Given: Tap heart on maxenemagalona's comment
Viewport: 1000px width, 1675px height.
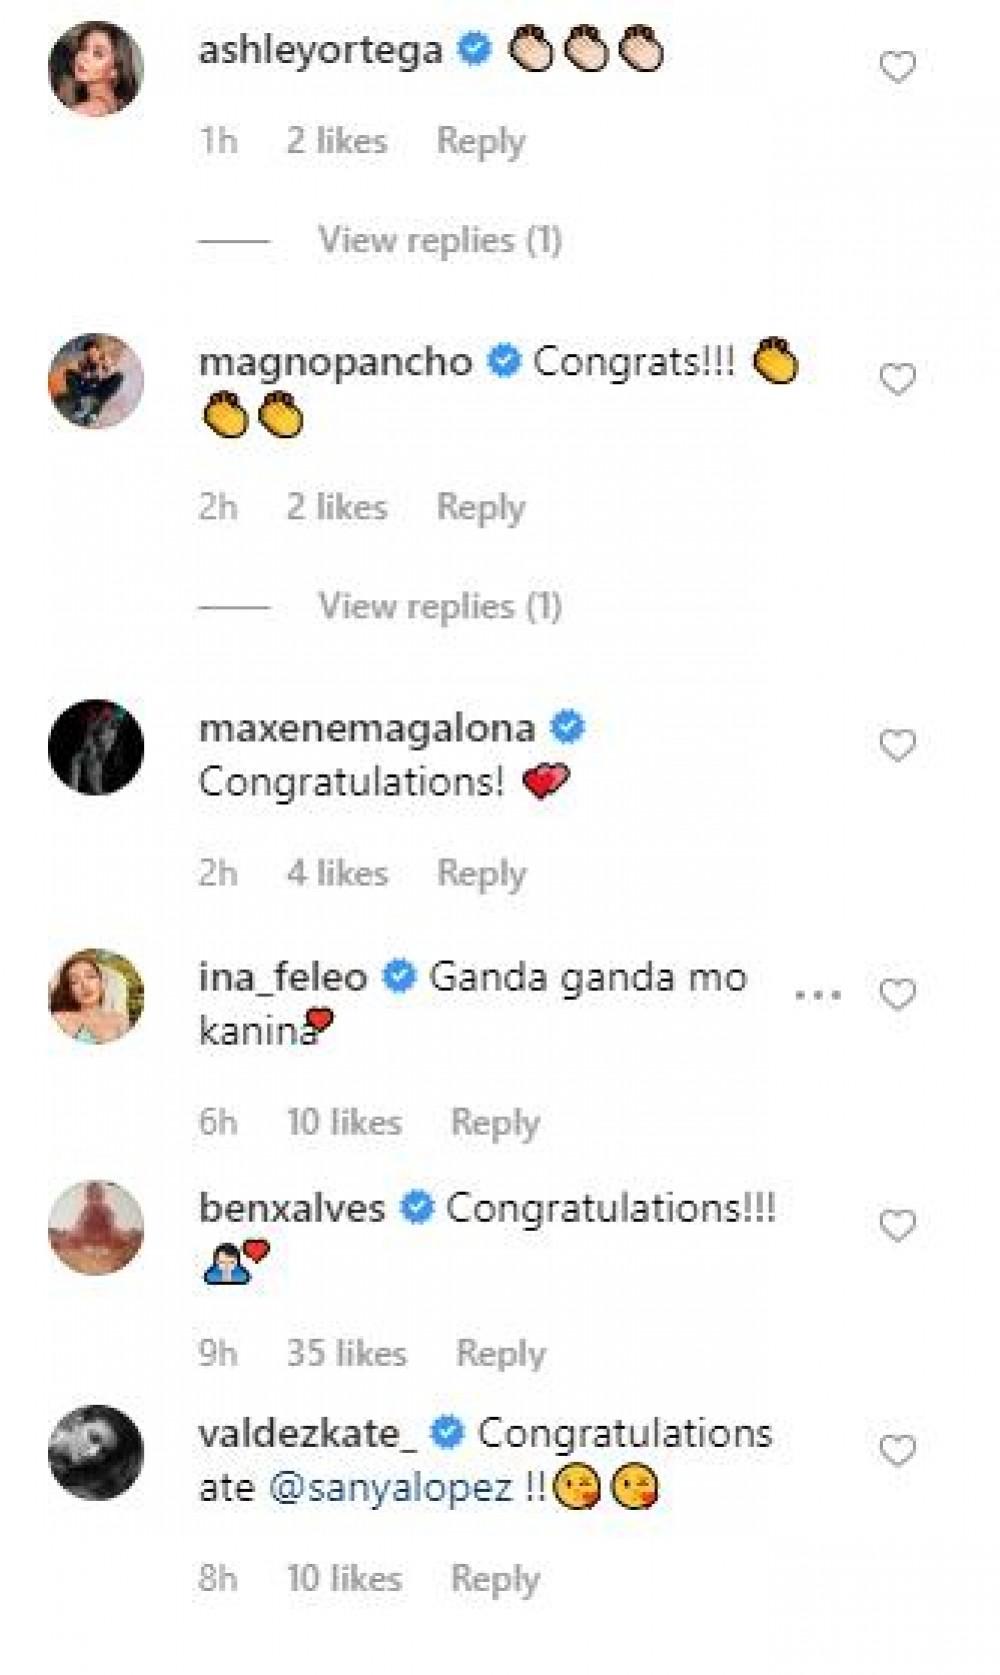Looking at the screenshot, I should pyautogui.click(x=897, y=746).
